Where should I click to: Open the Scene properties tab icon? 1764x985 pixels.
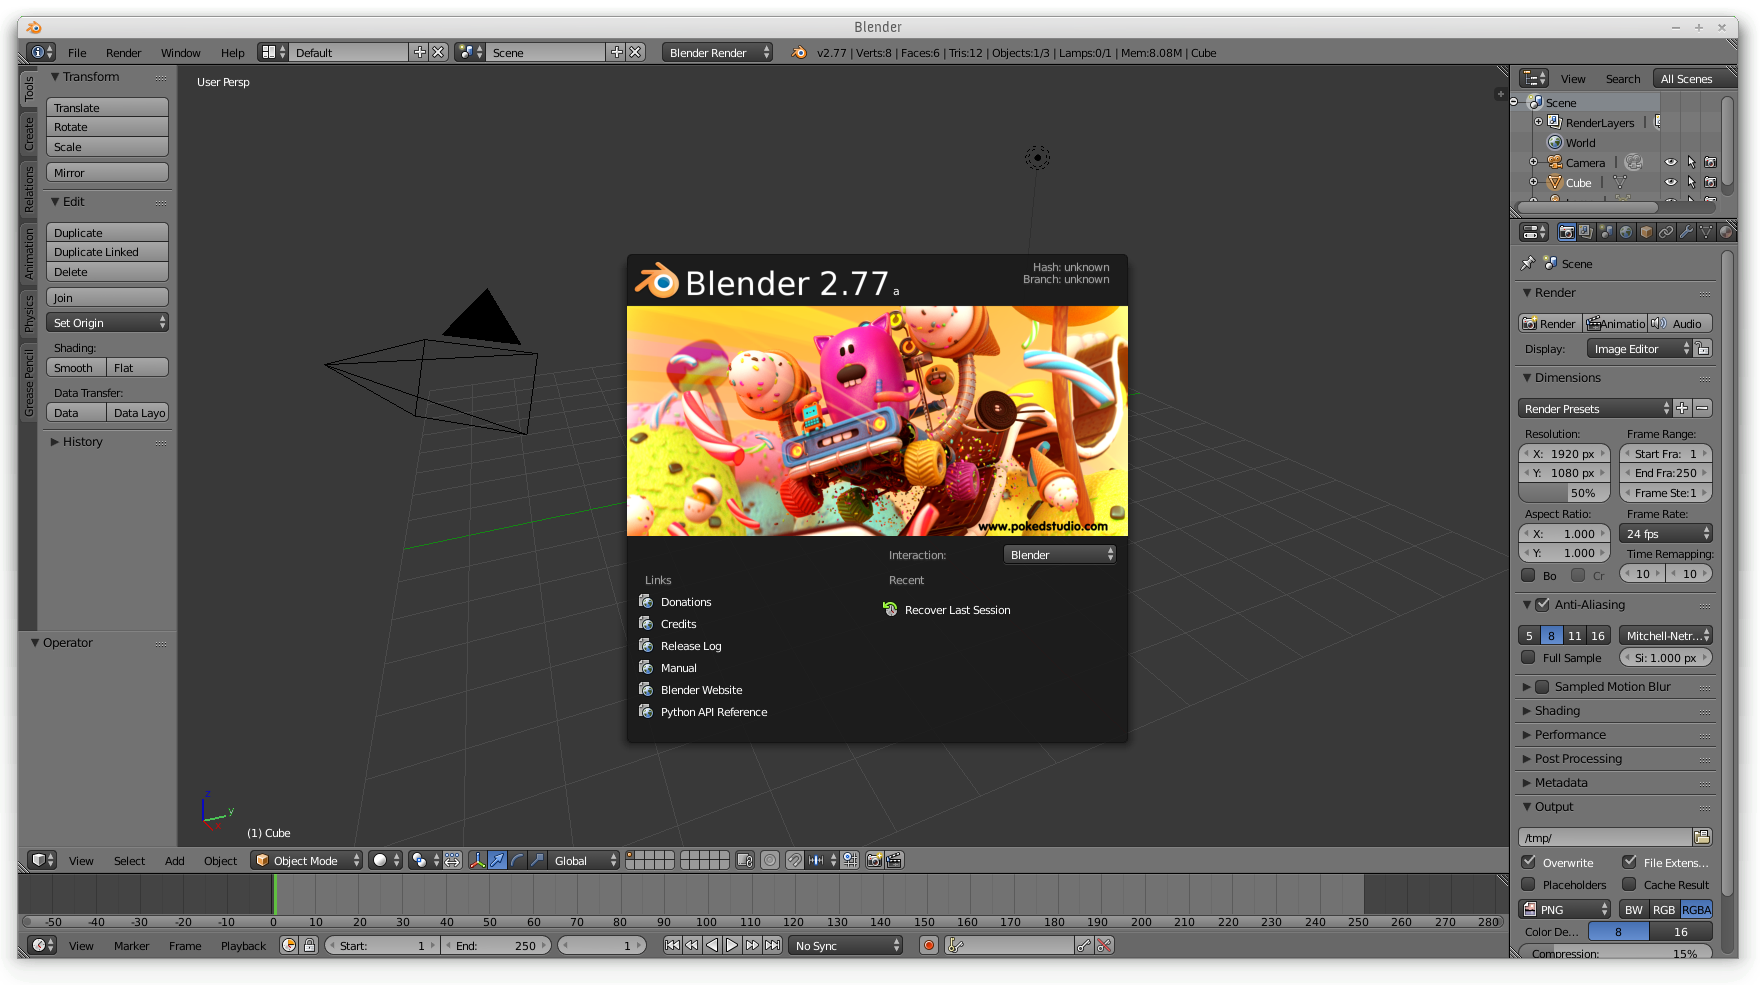tap(1606, 232)
